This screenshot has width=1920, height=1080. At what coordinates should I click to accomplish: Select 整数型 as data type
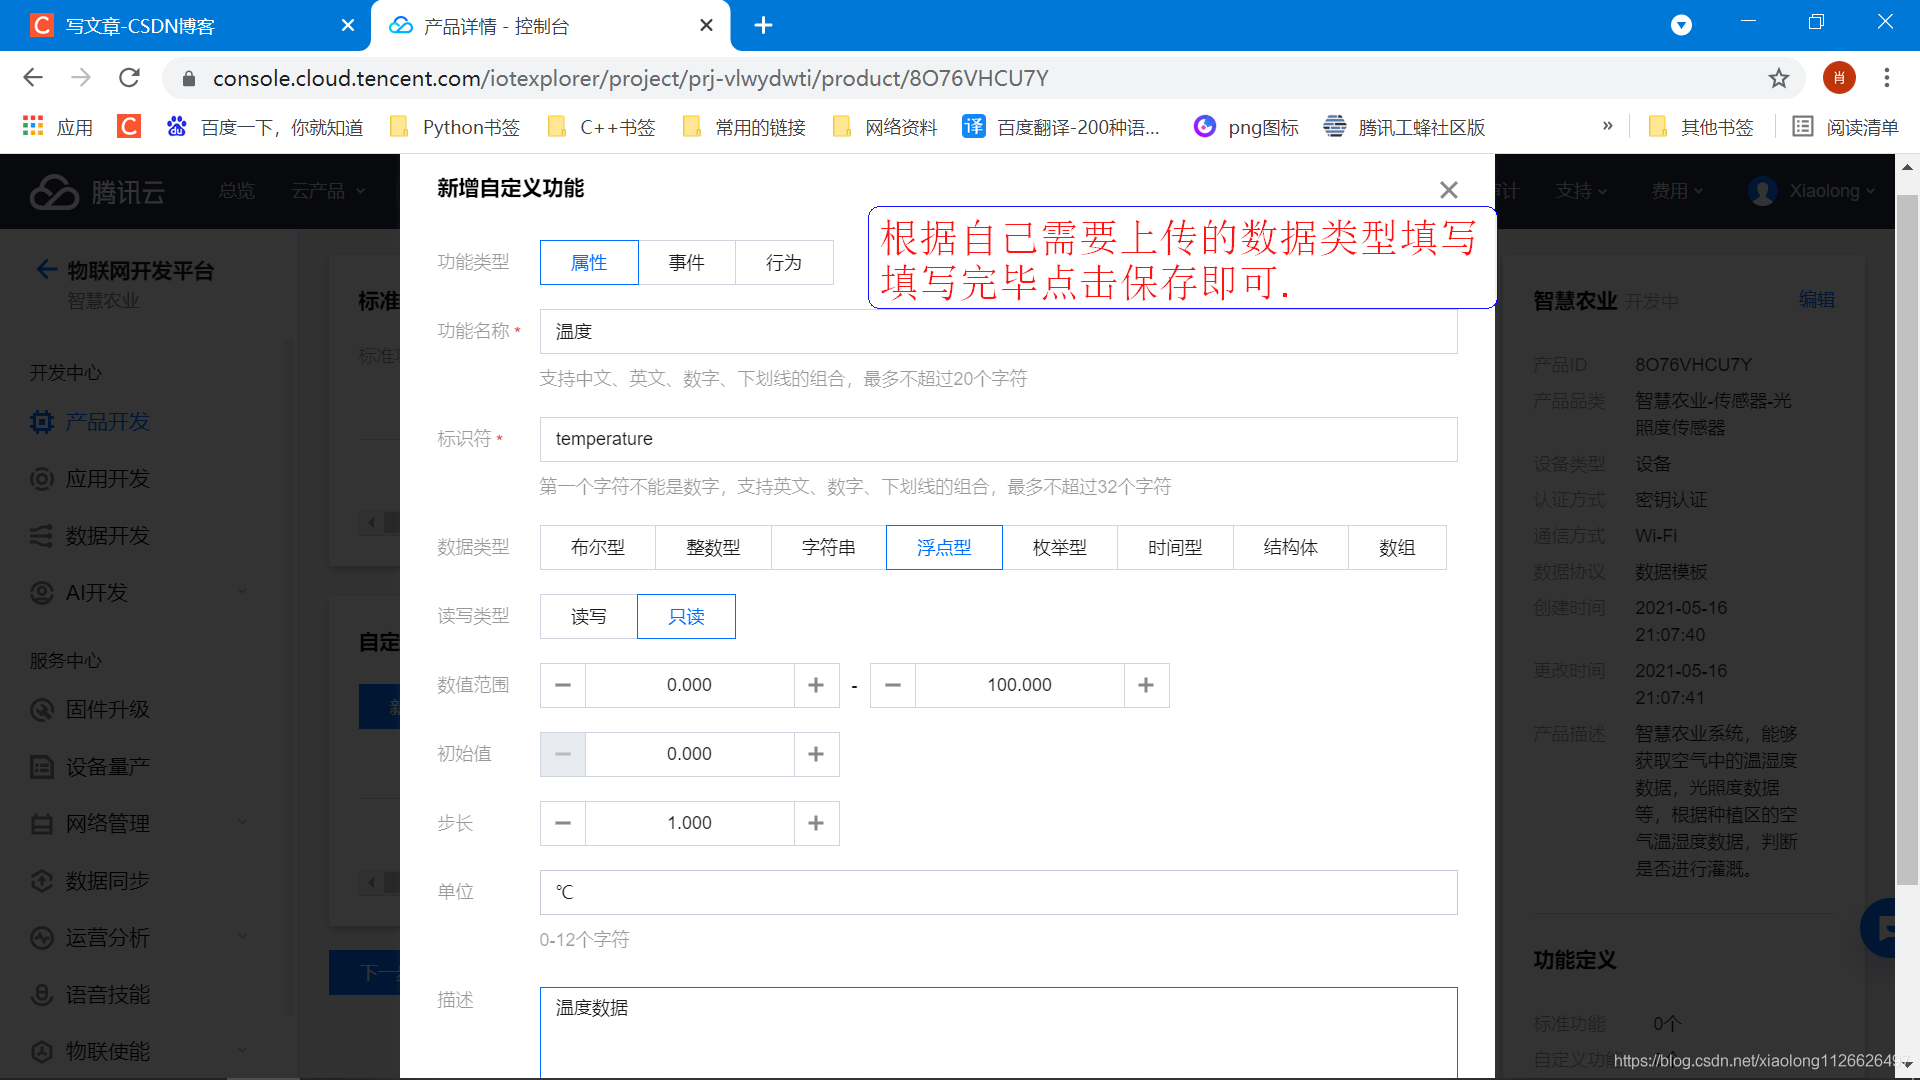pos(713,548)
